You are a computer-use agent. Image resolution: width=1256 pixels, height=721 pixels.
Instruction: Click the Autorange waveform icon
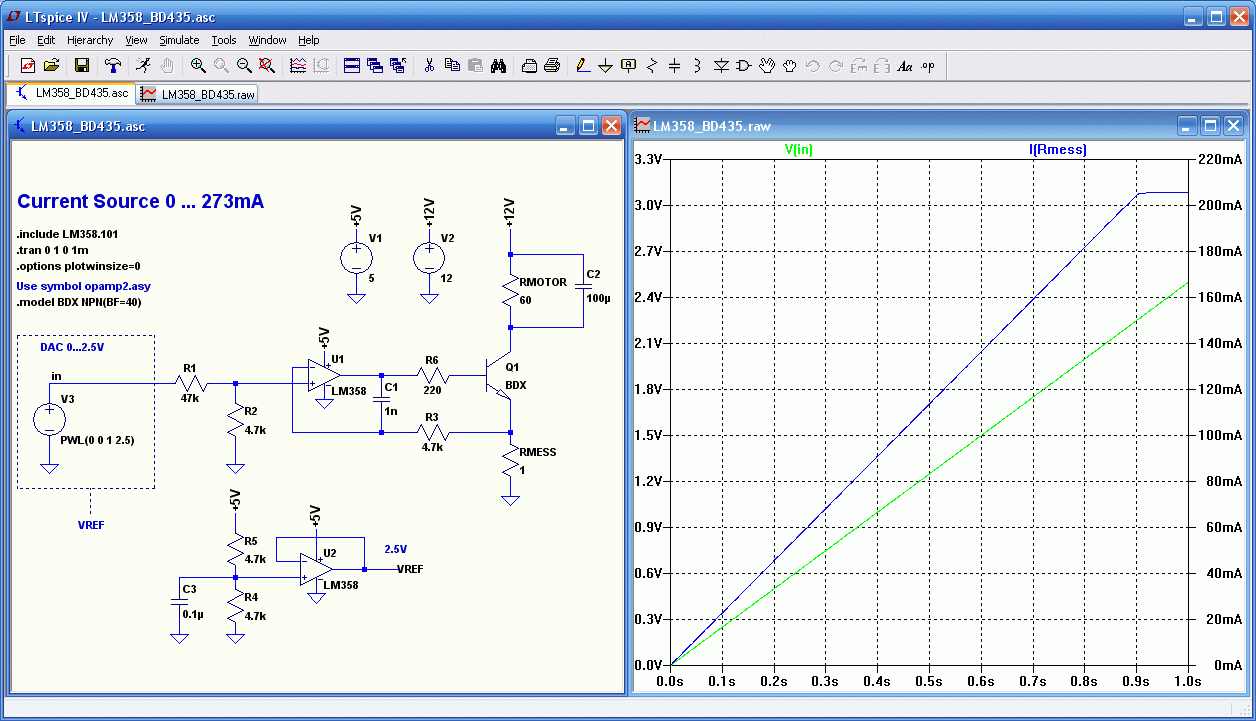point(298,66)
